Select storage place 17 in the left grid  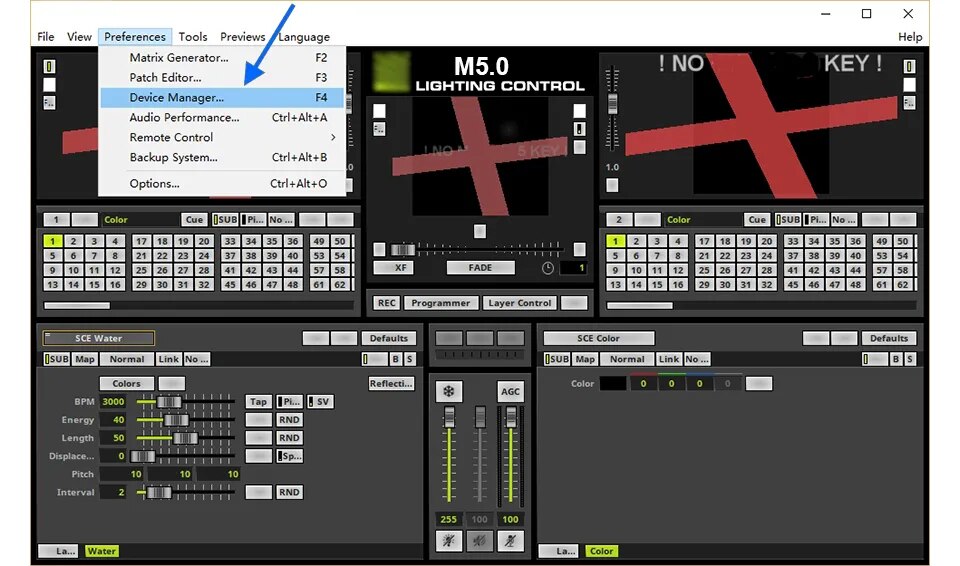point(141,241)
